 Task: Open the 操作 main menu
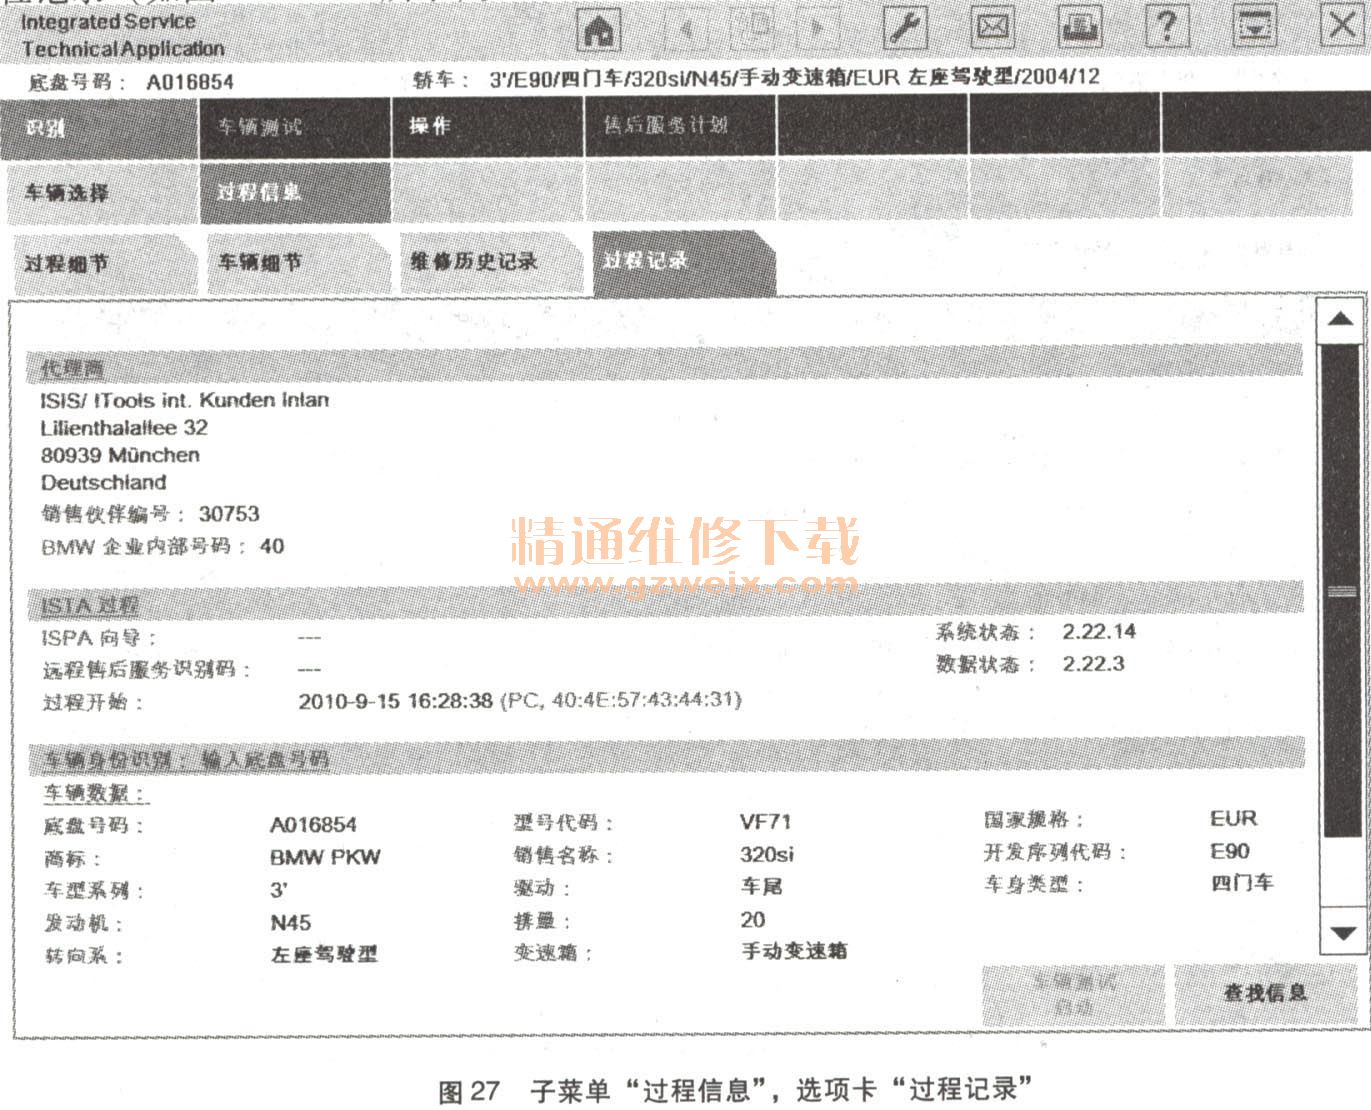[x=487, y=126]
